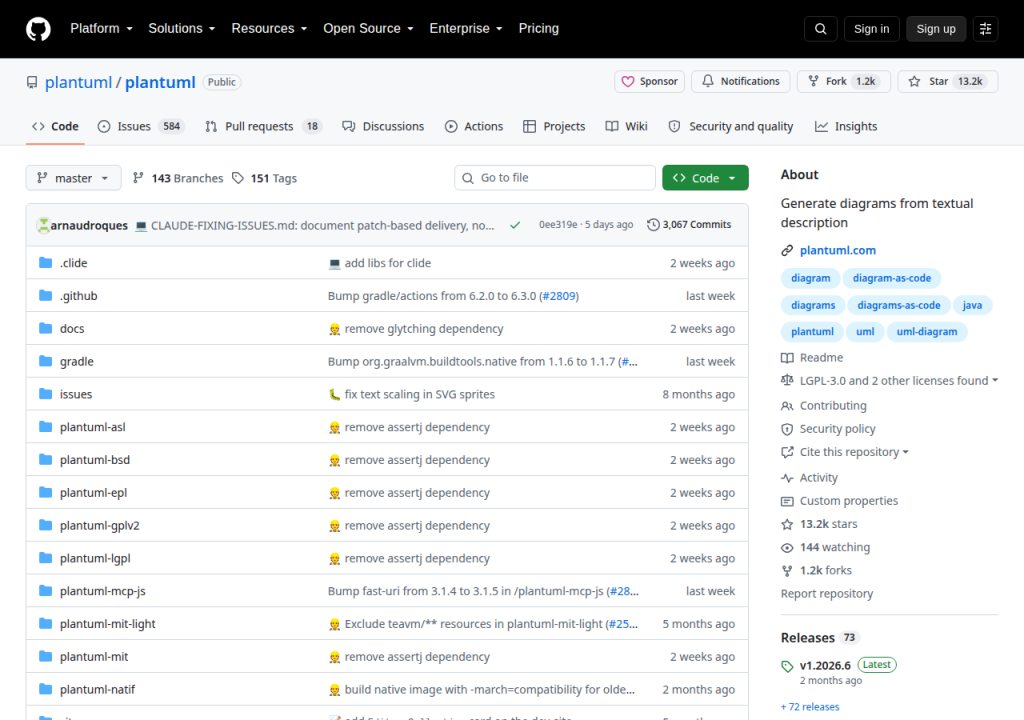Screen dimensions: 1024x720
Task: Open the plantuml.com link
Action: (838, 250)
